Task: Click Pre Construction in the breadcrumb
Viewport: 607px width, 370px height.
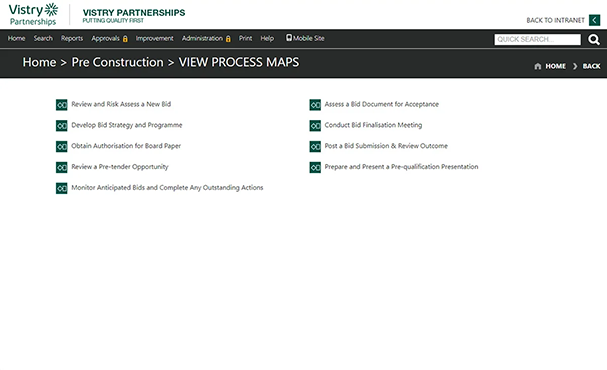Action: [x=117, y=62]
